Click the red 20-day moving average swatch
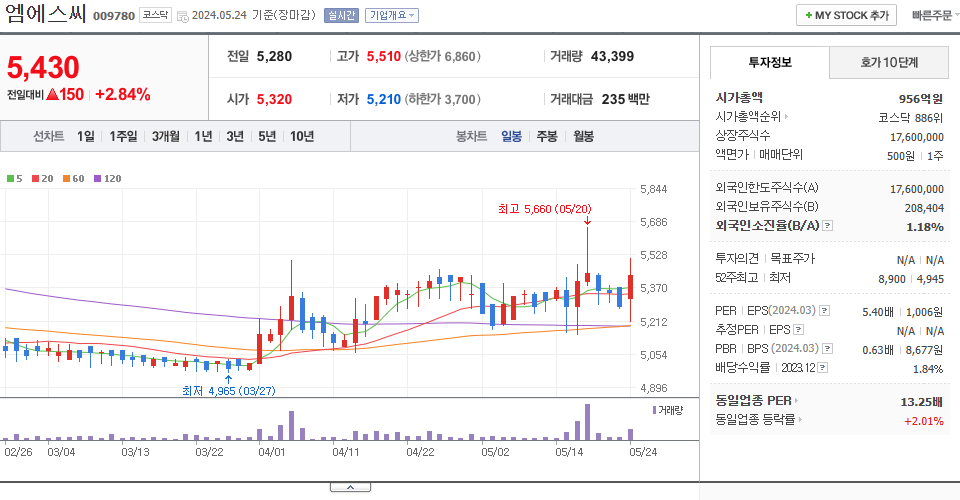Image resolution: width=960 pixels, height=500 pixels. click(36, 179)
